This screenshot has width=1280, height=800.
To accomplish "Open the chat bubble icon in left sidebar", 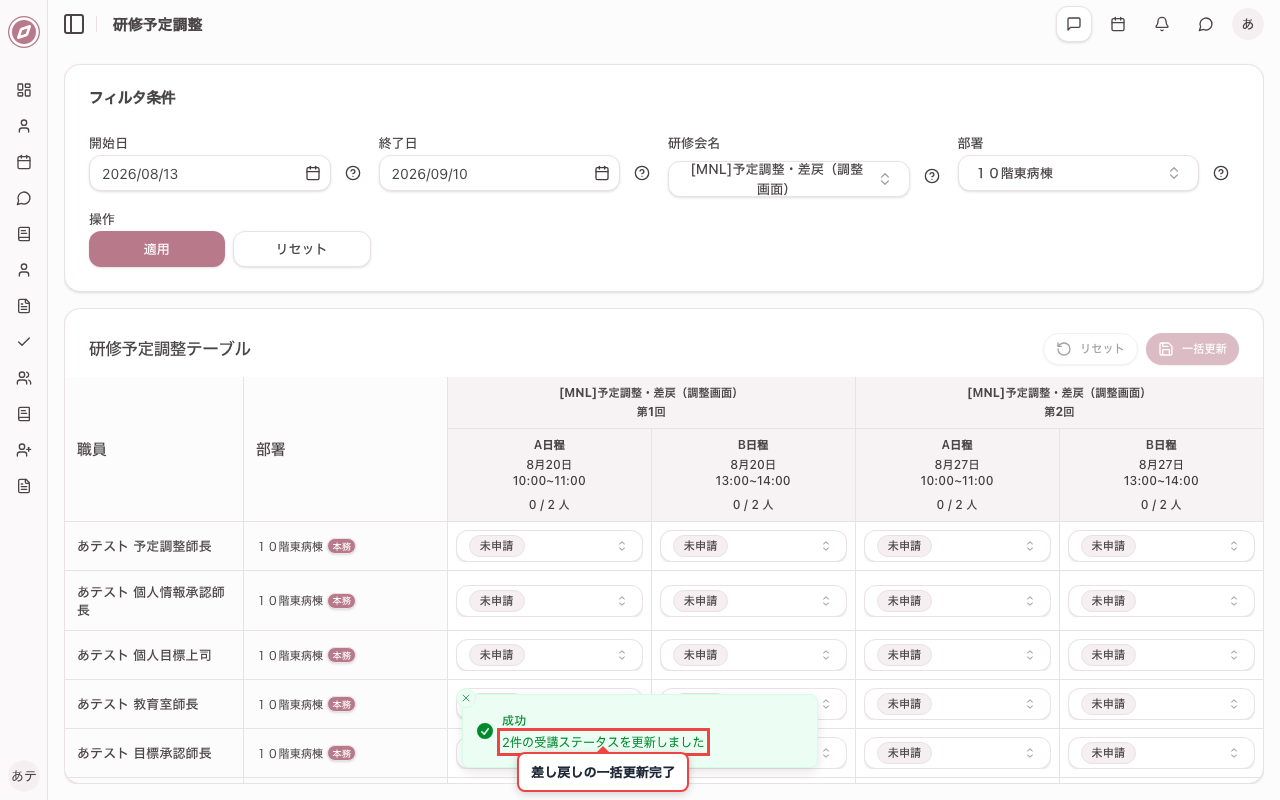I will tap(24, 198).
